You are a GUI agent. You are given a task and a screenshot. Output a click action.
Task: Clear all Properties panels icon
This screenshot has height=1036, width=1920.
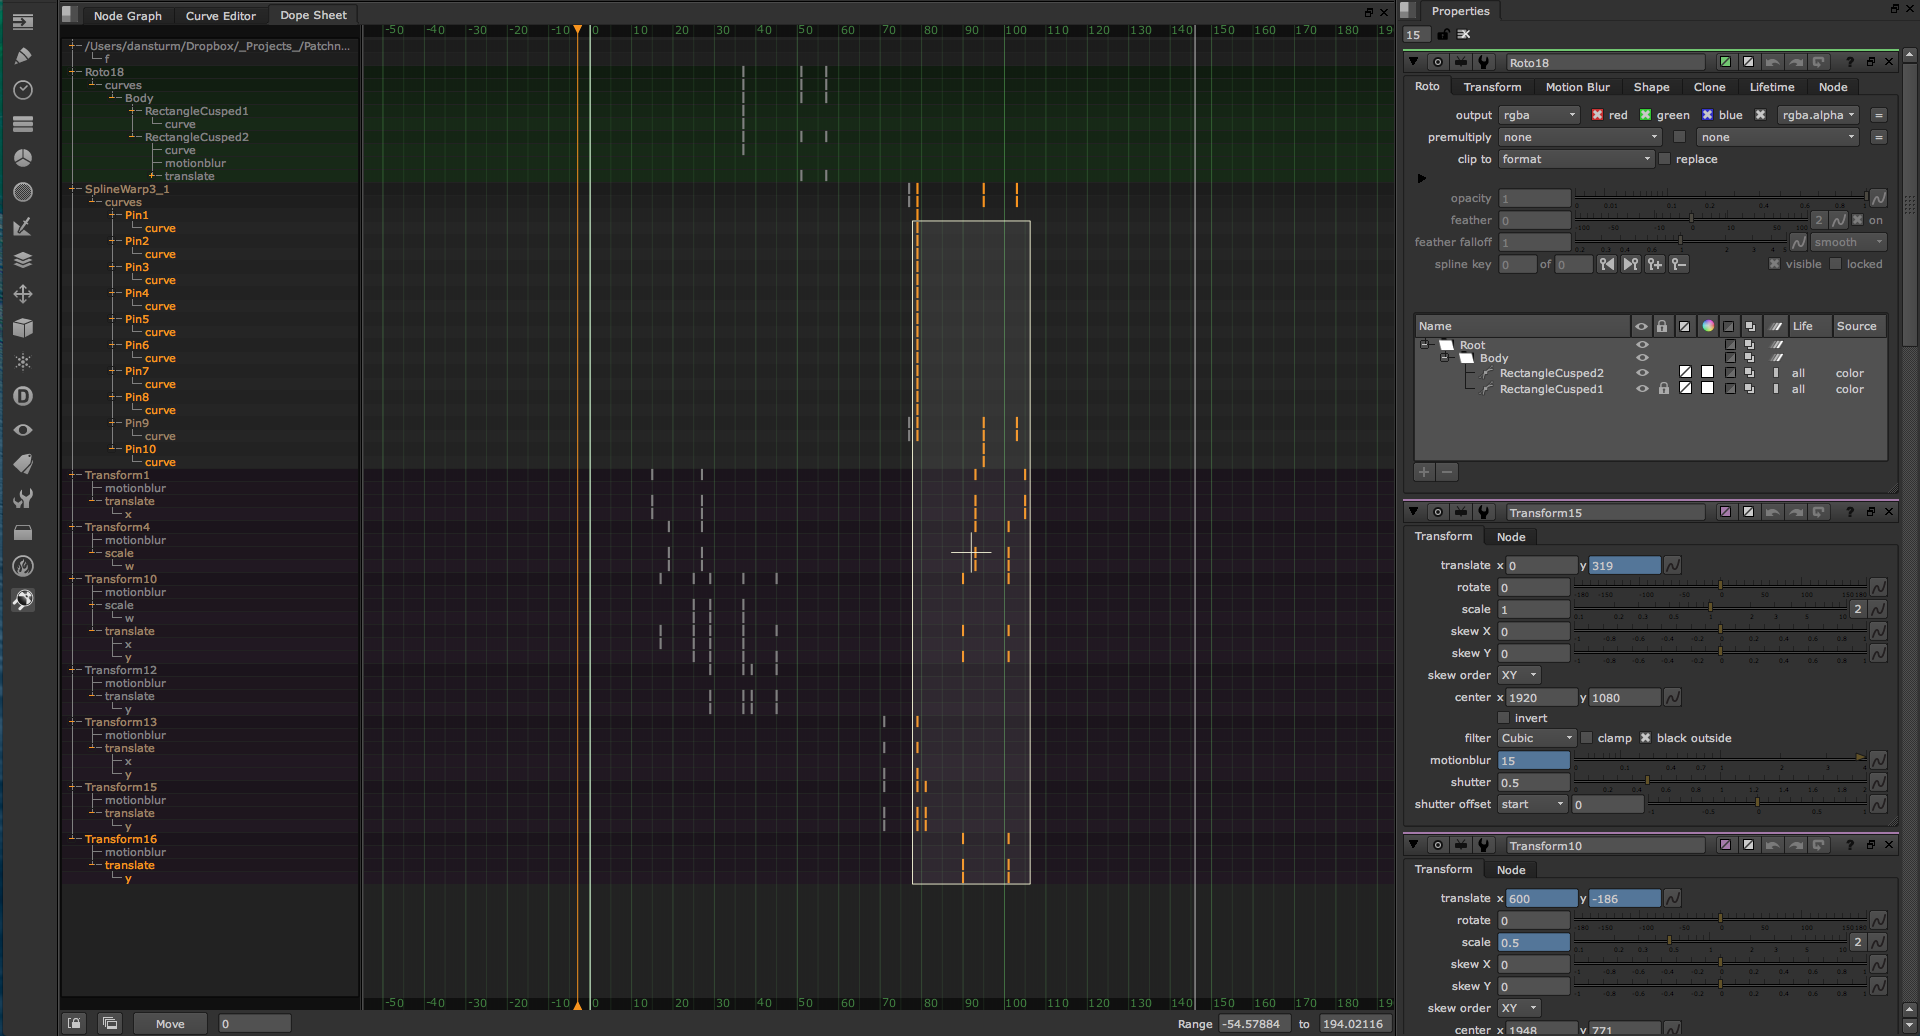click(x=1464, y=34)
